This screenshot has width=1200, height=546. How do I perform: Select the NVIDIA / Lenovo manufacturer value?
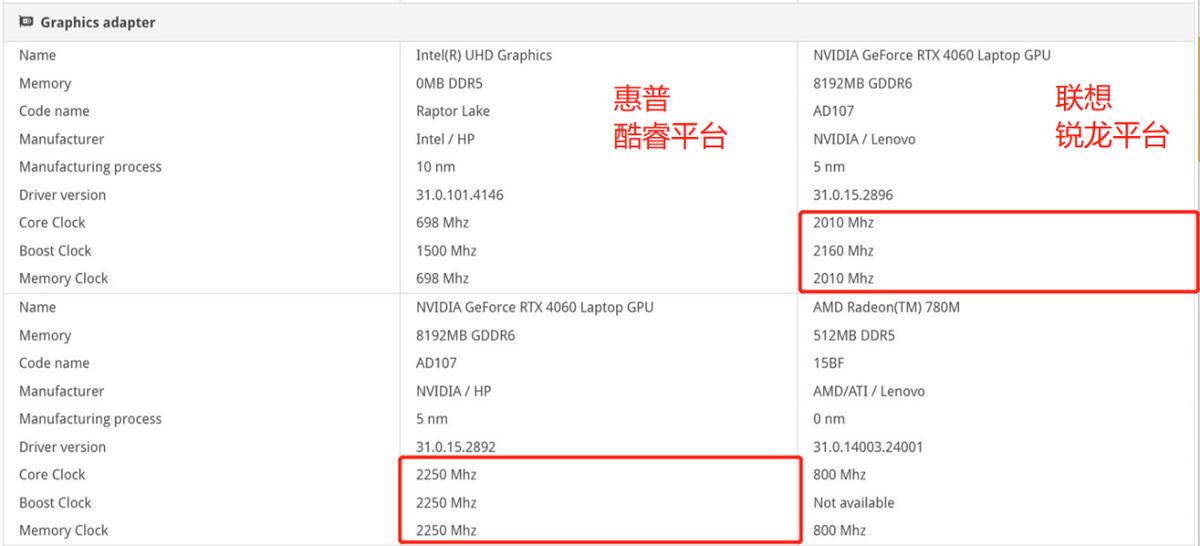tap(864, 139)
